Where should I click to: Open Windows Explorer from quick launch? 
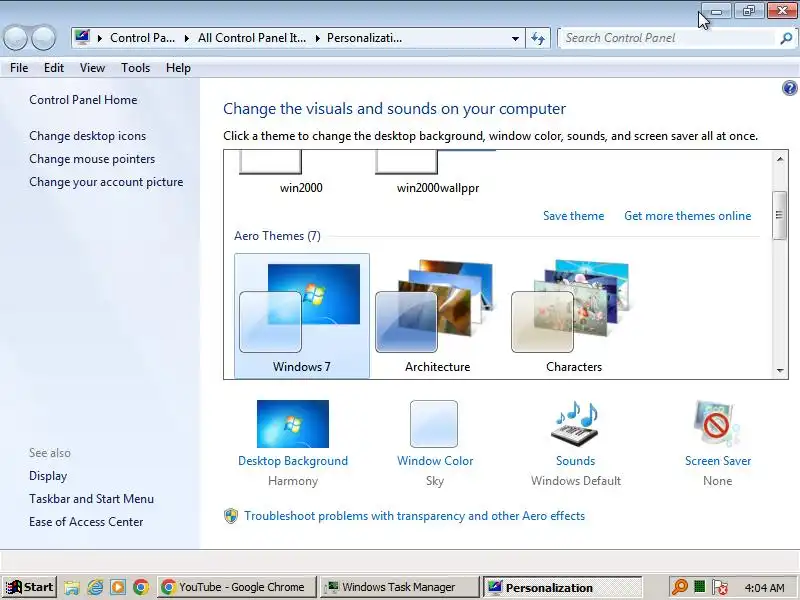[72, 587]
